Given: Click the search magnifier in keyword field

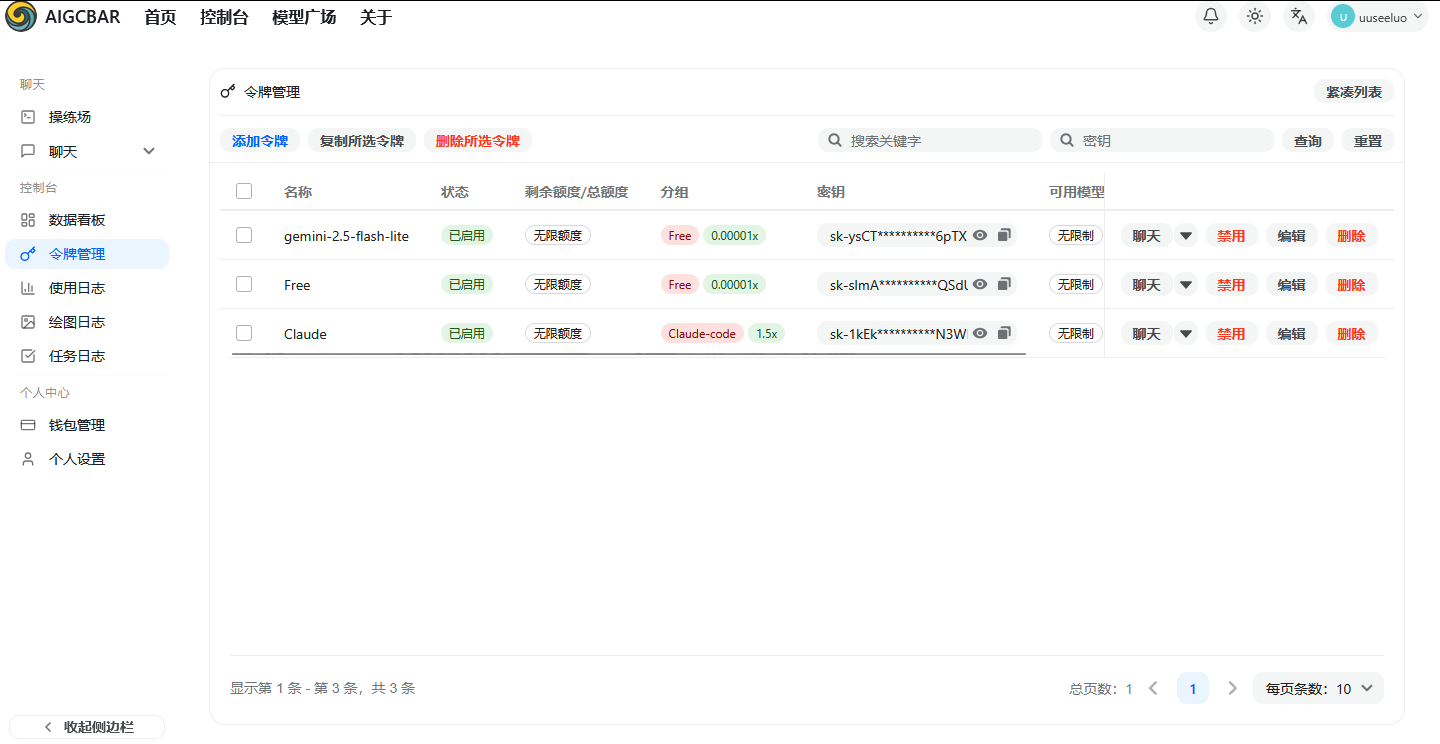Looking at the screenshot, I should pos(835,141).
